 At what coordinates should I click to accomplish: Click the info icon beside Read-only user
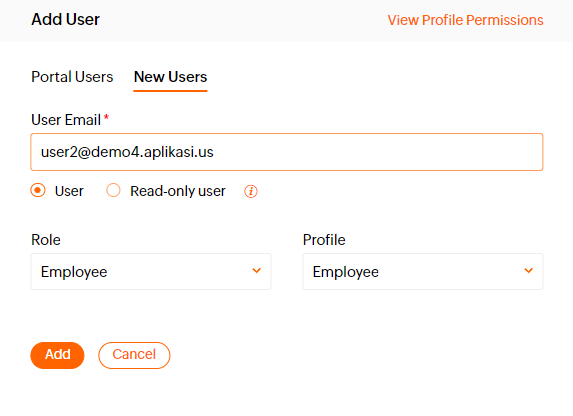(x=251, y=191)
